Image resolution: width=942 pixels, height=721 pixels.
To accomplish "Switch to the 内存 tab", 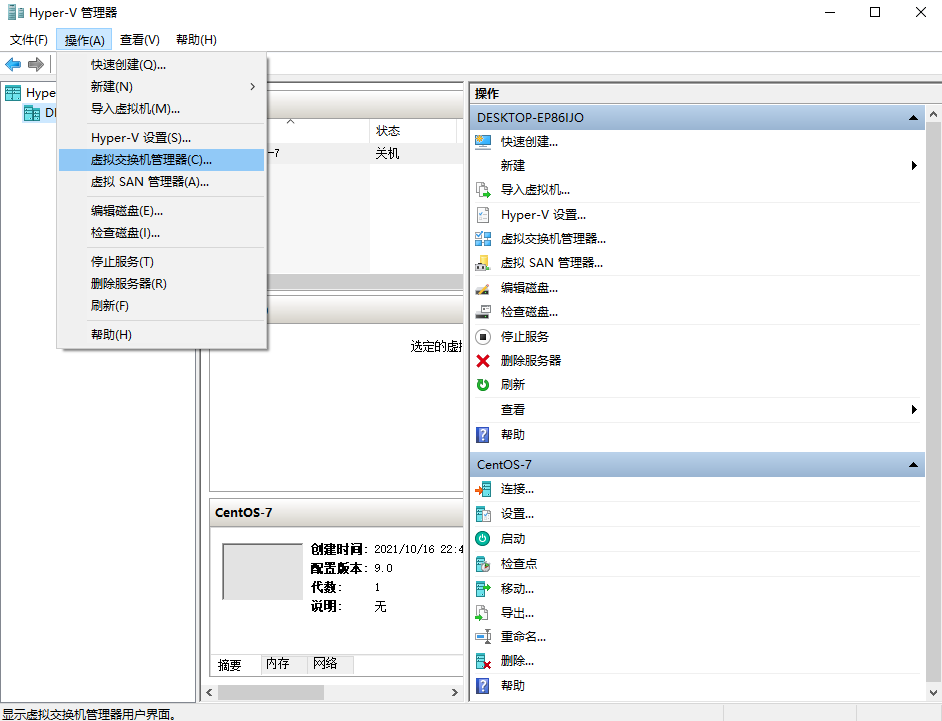I will (284, 664).
